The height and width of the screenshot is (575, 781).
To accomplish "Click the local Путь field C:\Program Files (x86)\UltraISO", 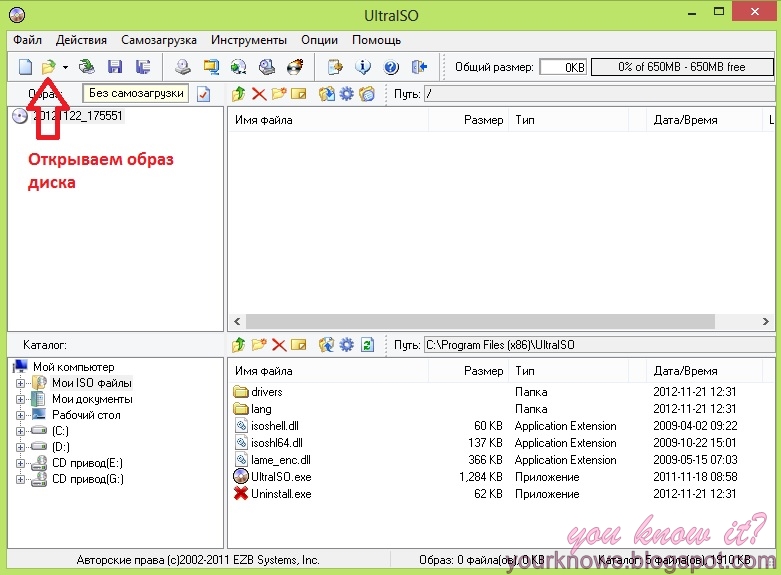I will click(x=600, y=345).
